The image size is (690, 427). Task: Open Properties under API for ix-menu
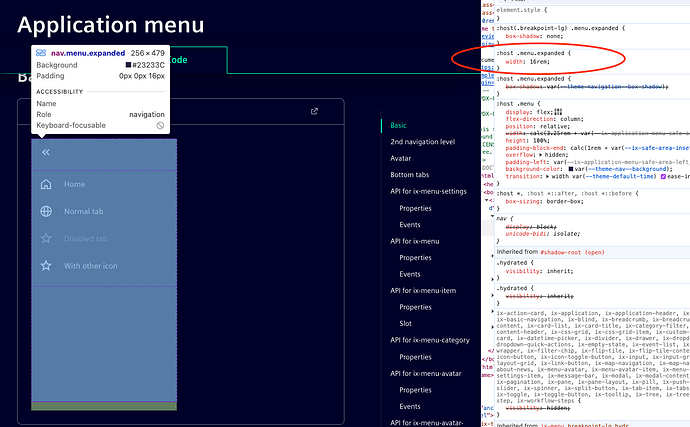(x=415, y=258)
